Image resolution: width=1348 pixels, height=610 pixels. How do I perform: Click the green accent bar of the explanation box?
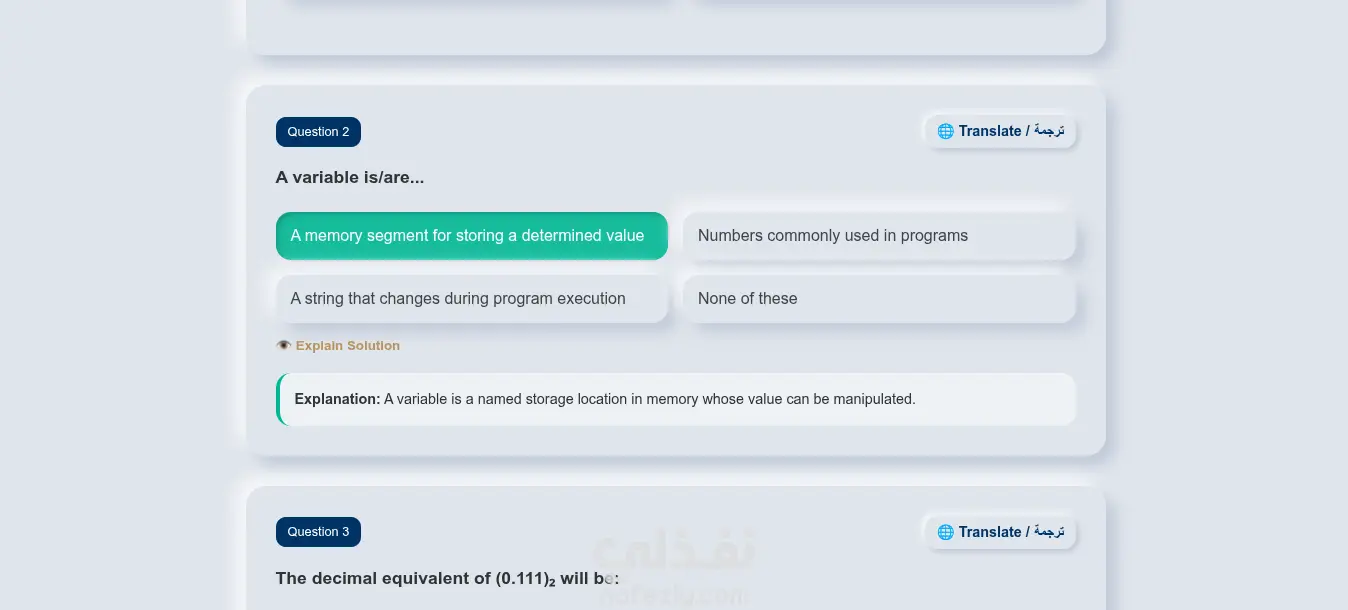[x=279, y=399]
